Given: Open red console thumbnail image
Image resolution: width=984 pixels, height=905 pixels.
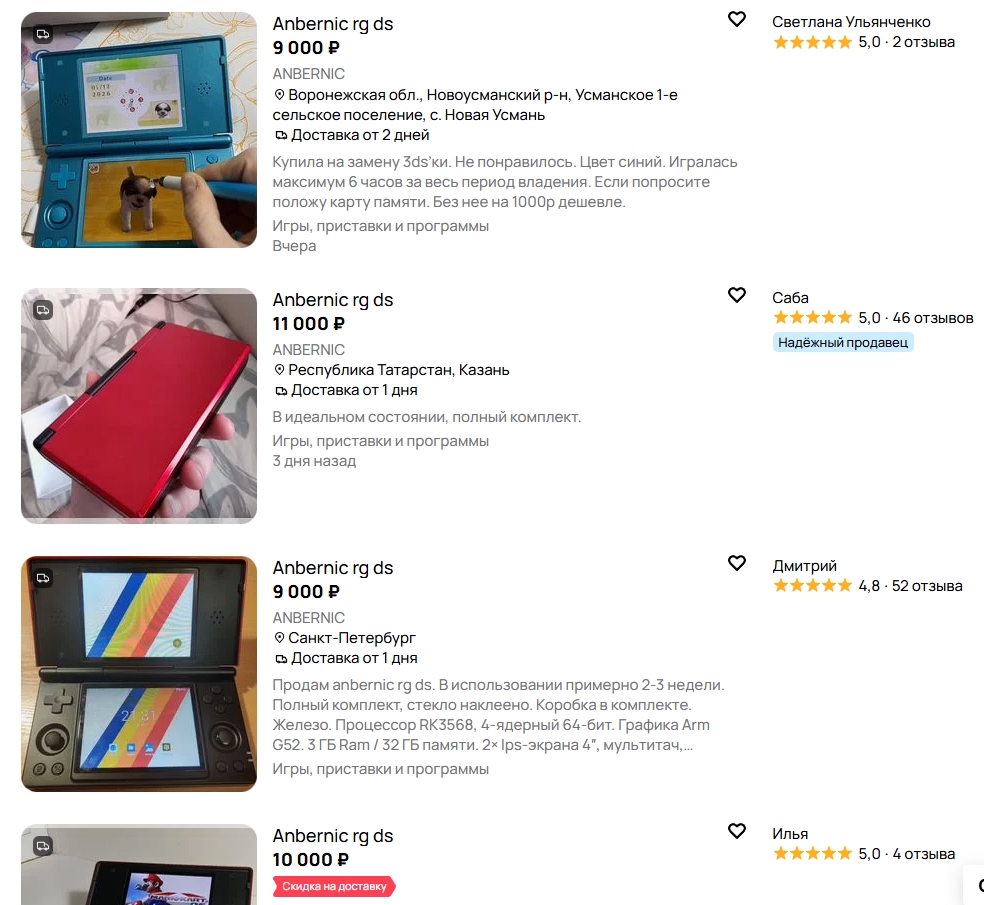Looking at the screenshot, I should pyautogui.click(x=139, y=406).
